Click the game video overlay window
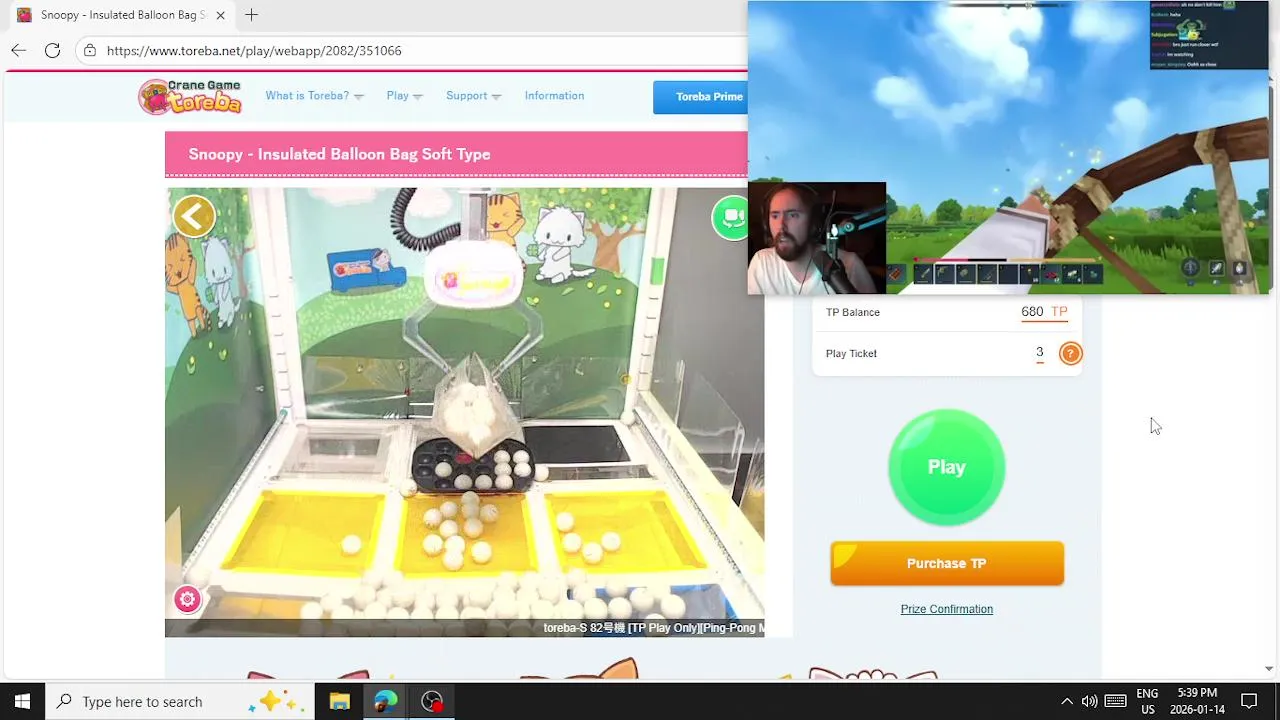This screenshot has width=1280, height=720. coord(1008,147)
